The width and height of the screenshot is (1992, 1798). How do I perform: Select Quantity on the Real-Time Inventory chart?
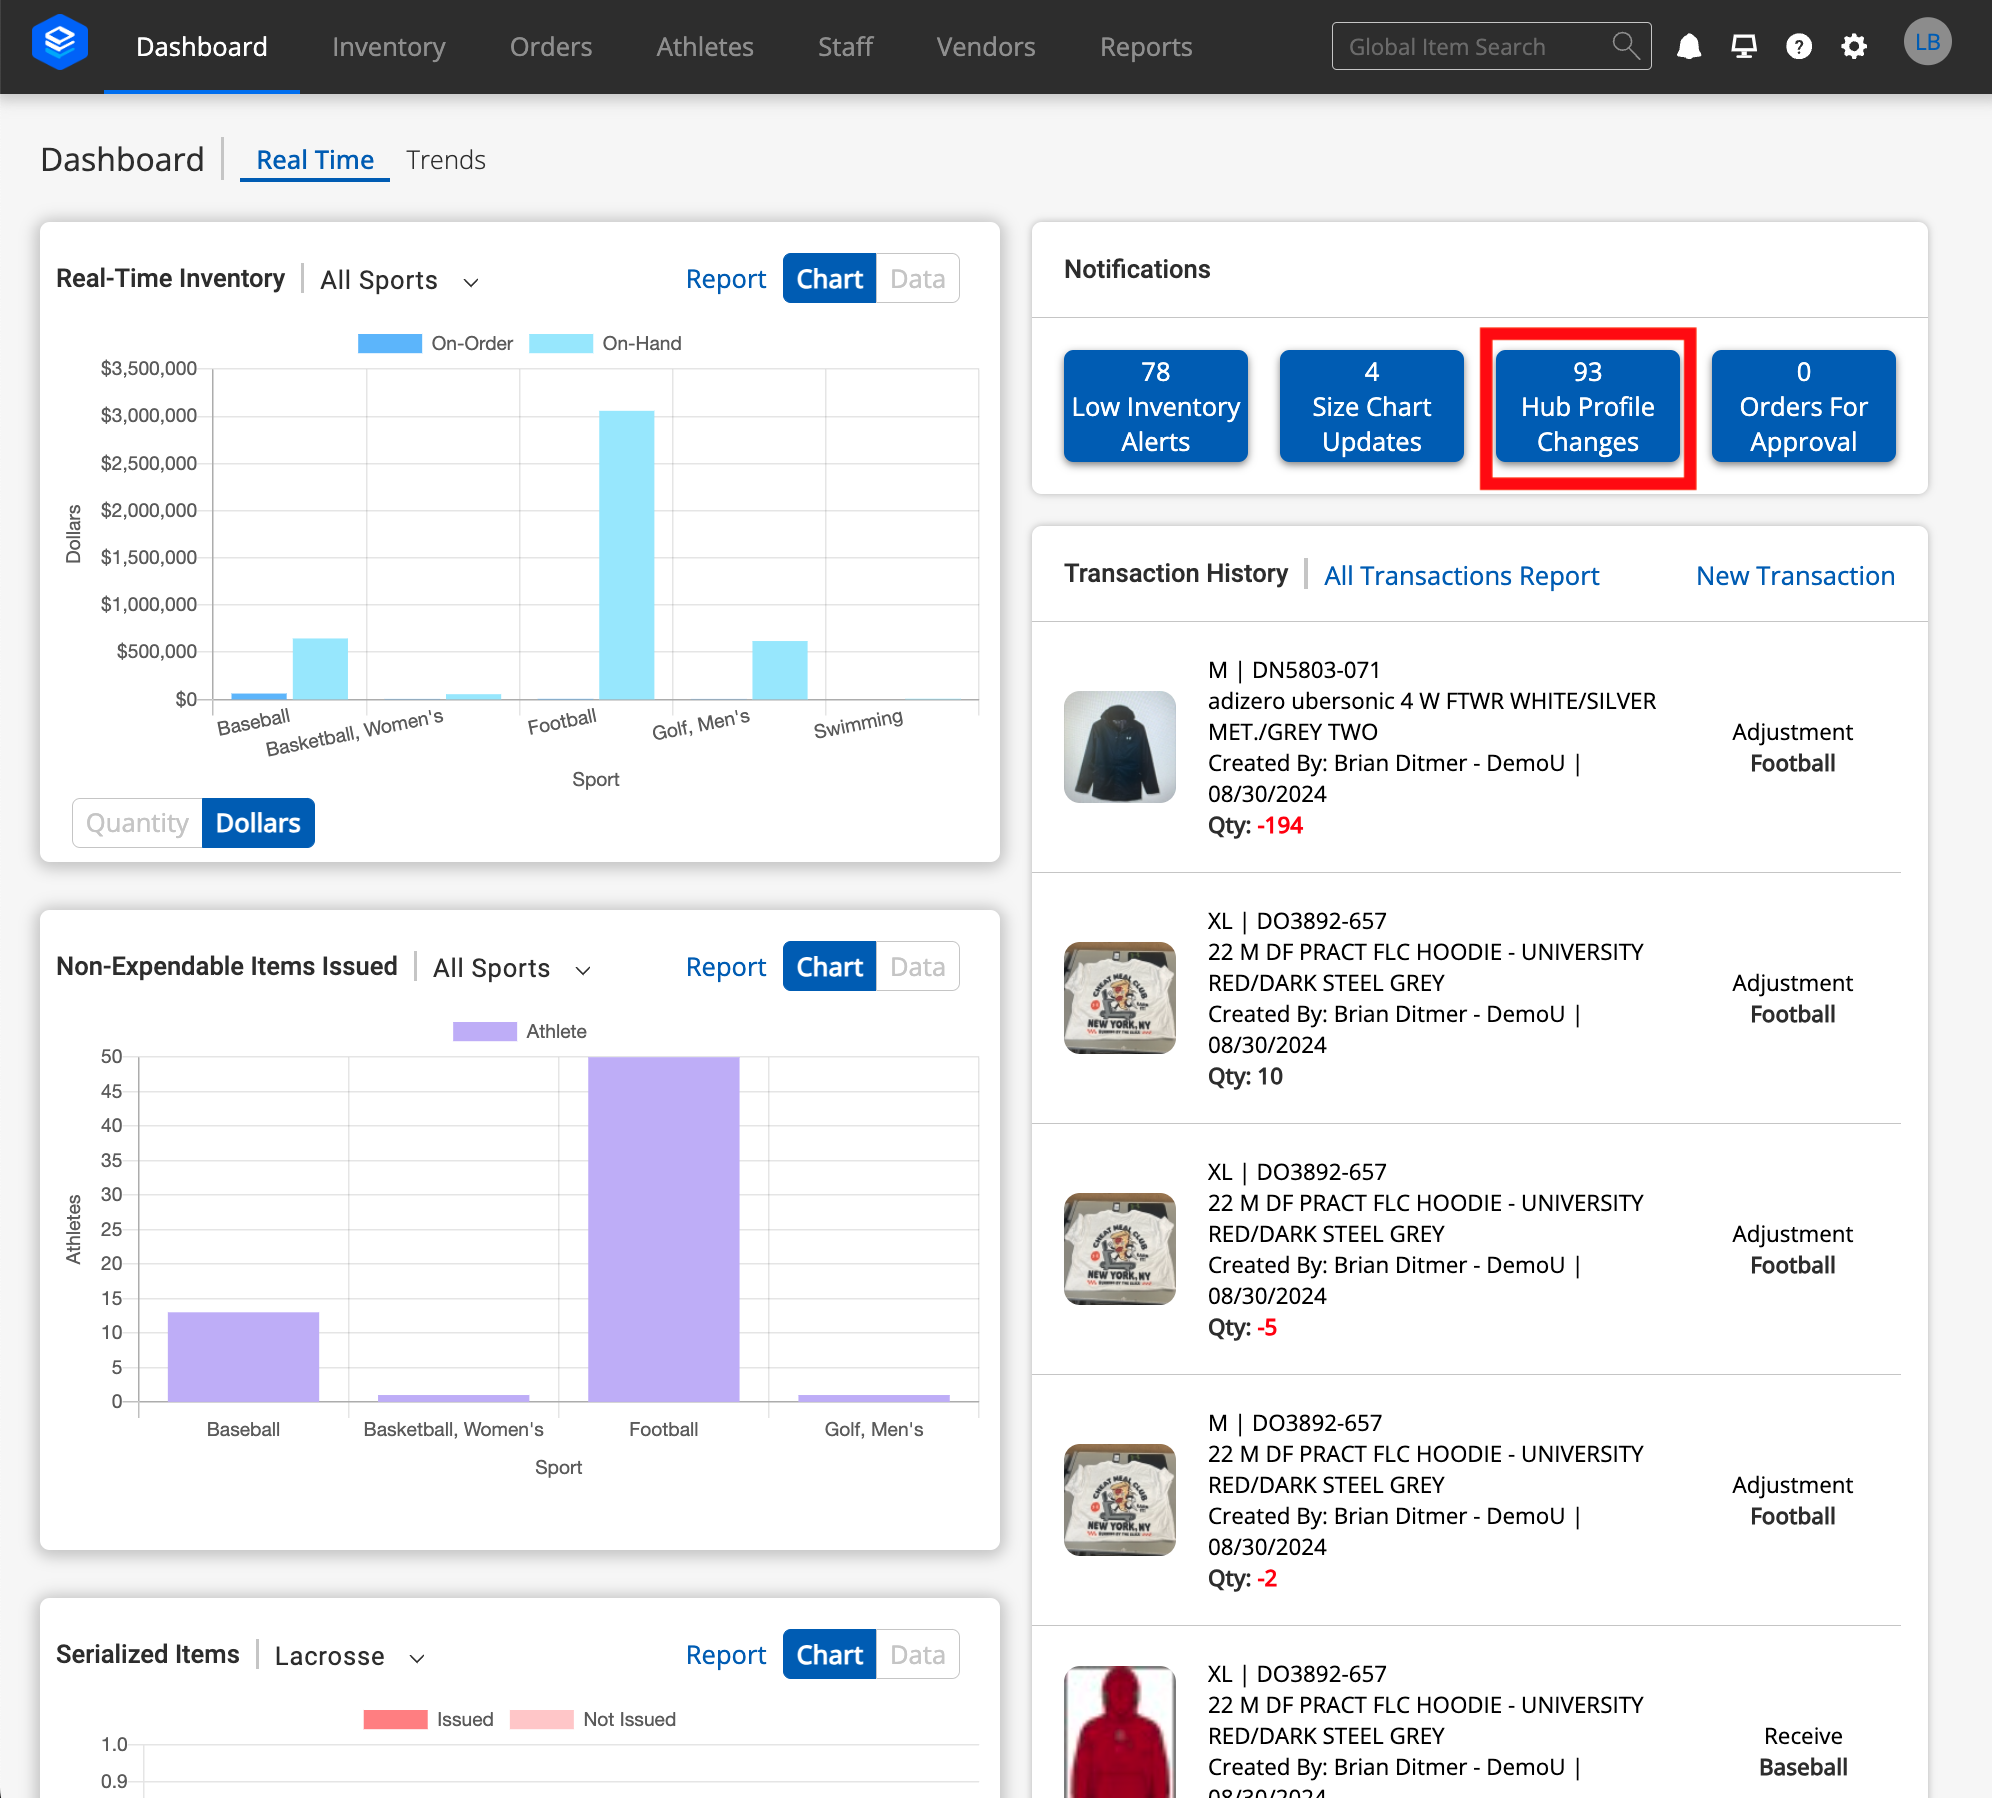tap(137, 822)
